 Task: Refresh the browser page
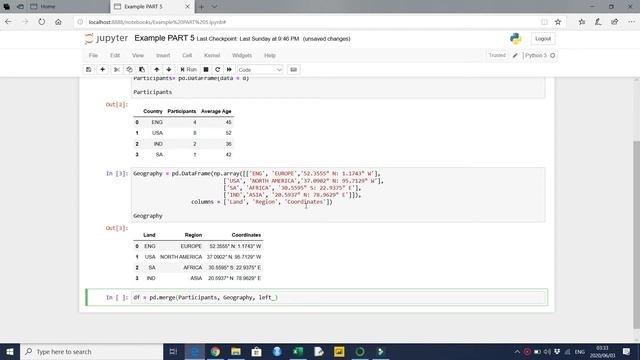pyautogui.click(x=42, y=22)
